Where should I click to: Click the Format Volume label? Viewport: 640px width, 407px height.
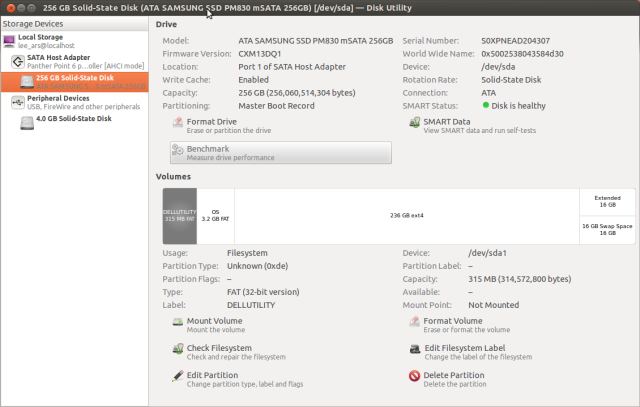(453, 321)
